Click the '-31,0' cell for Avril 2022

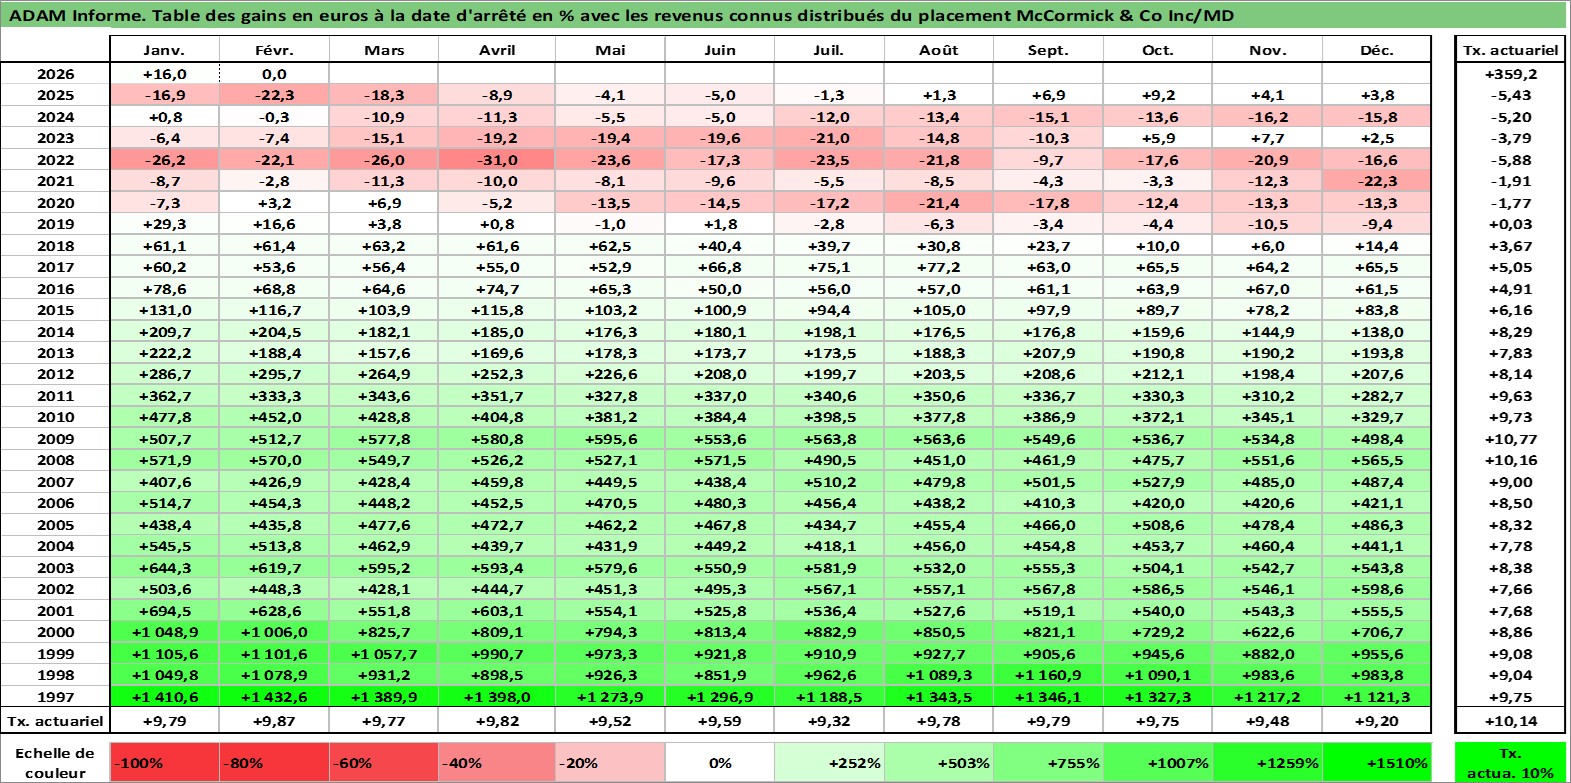pyautogui.click(x=497, y=160)
